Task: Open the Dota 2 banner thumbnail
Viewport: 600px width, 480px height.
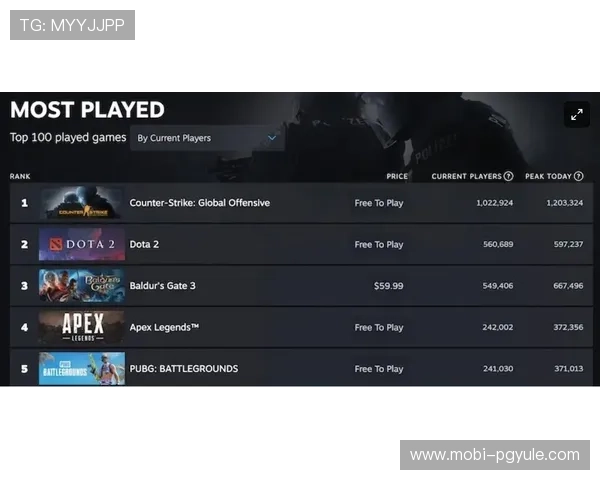Action: click(x=82, y=244)
